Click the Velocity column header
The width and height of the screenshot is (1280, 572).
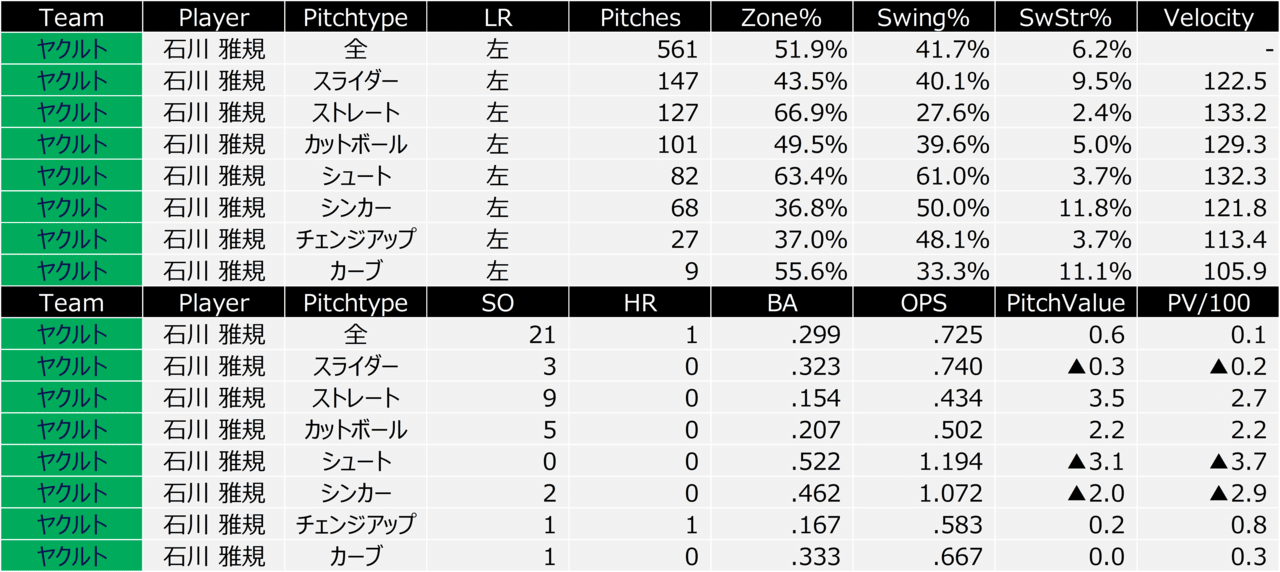(1208, 17)
